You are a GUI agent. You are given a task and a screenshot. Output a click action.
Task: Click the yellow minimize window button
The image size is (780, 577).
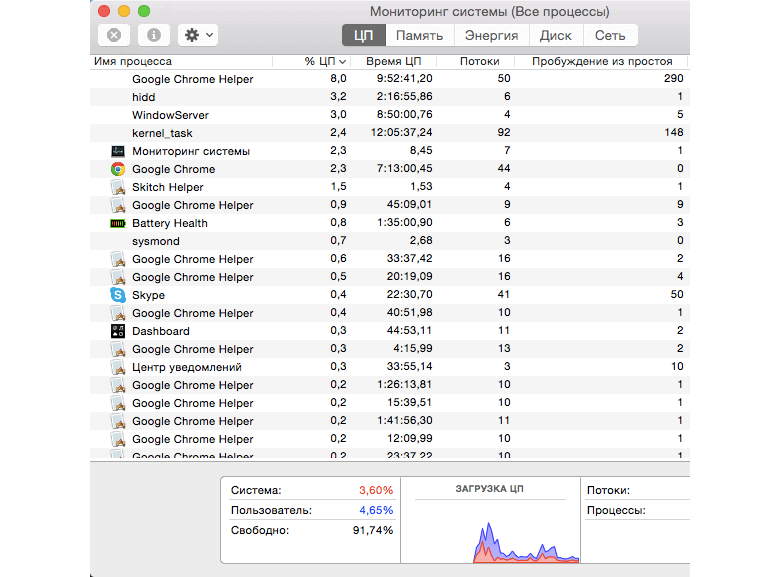pos(124,11)
